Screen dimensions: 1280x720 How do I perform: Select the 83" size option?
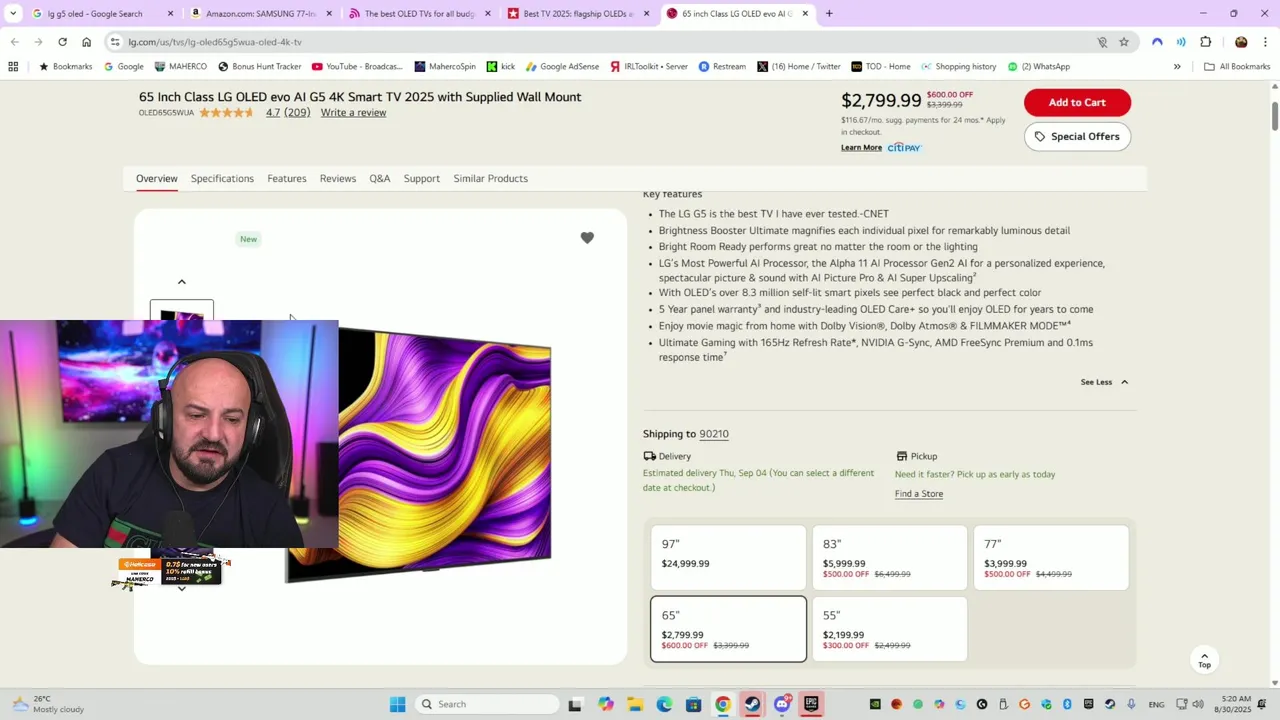[889, 557]
